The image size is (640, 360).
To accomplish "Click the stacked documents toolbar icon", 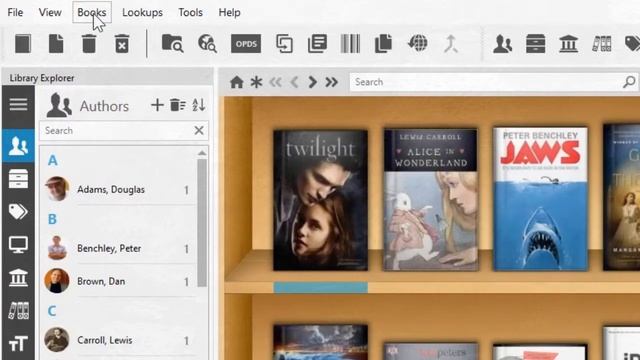I will [318, 44].
